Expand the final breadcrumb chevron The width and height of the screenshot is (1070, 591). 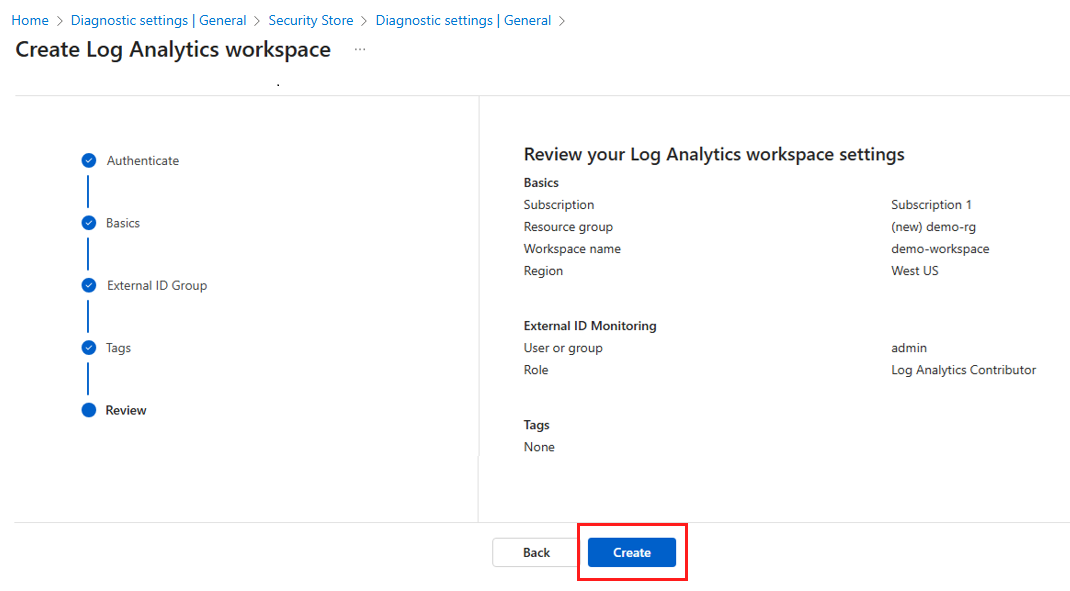[x=563, y=20]
